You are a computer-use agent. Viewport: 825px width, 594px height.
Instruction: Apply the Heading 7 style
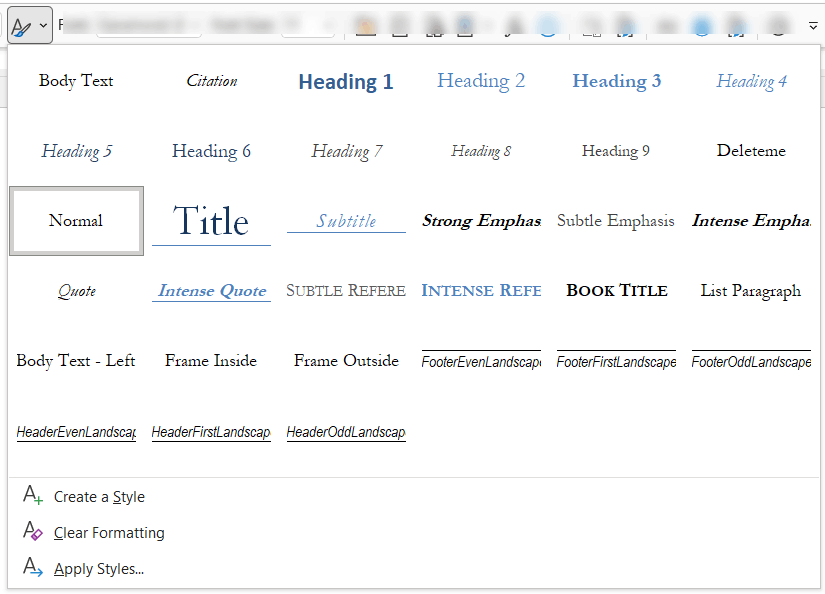[346, 151]
